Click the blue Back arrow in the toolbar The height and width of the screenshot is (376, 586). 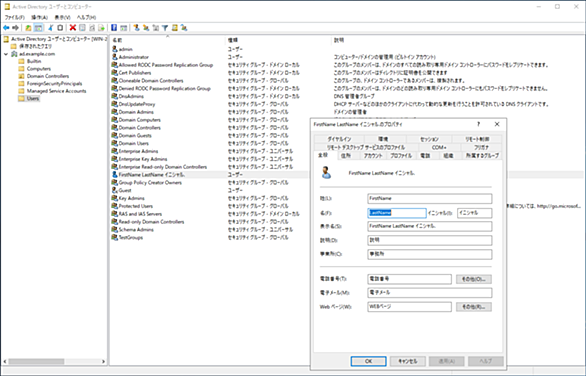pos(6,28)
